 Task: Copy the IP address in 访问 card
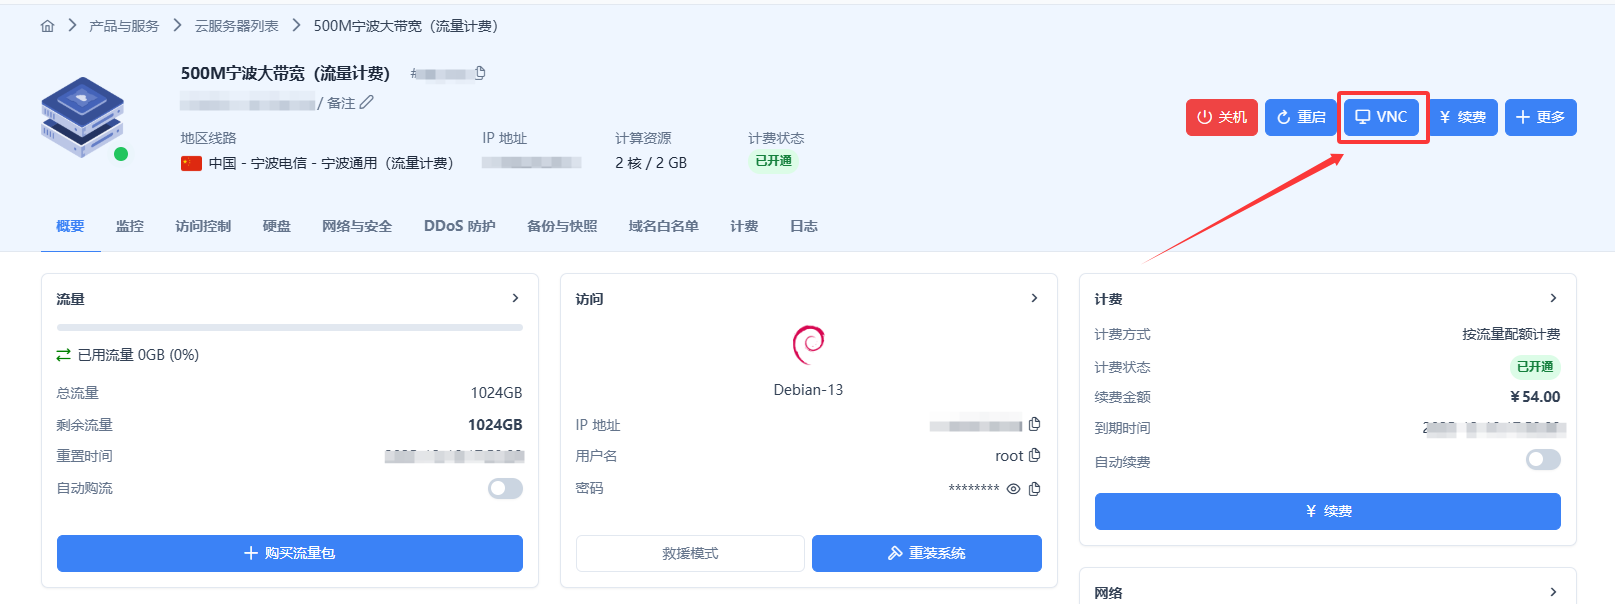pos(1034,424)
